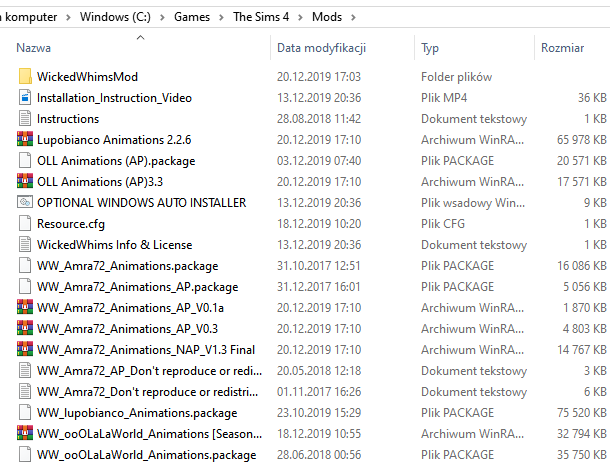
Task: Click the WW_Amra72_Animations.package file icon
Action: (x=25, y=265)
